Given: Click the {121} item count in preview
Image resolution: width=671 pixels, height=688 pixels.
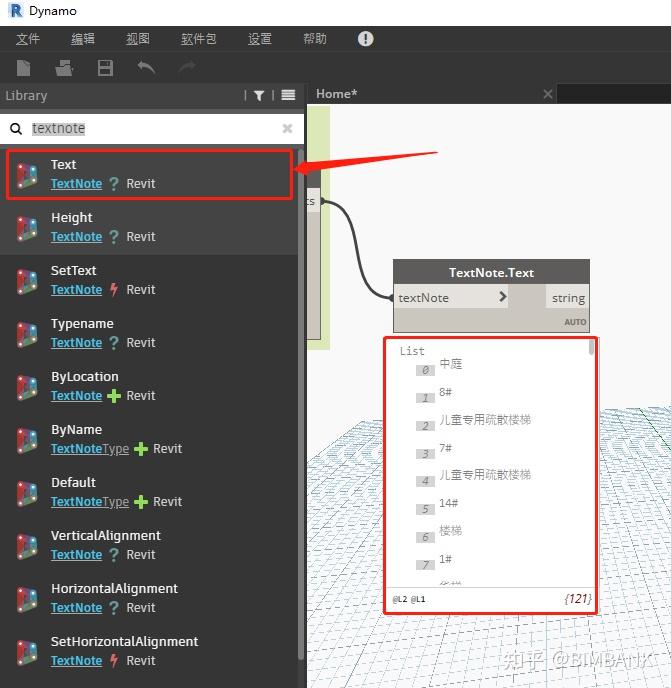Looking at the screenshot, I should pos(578,598).
